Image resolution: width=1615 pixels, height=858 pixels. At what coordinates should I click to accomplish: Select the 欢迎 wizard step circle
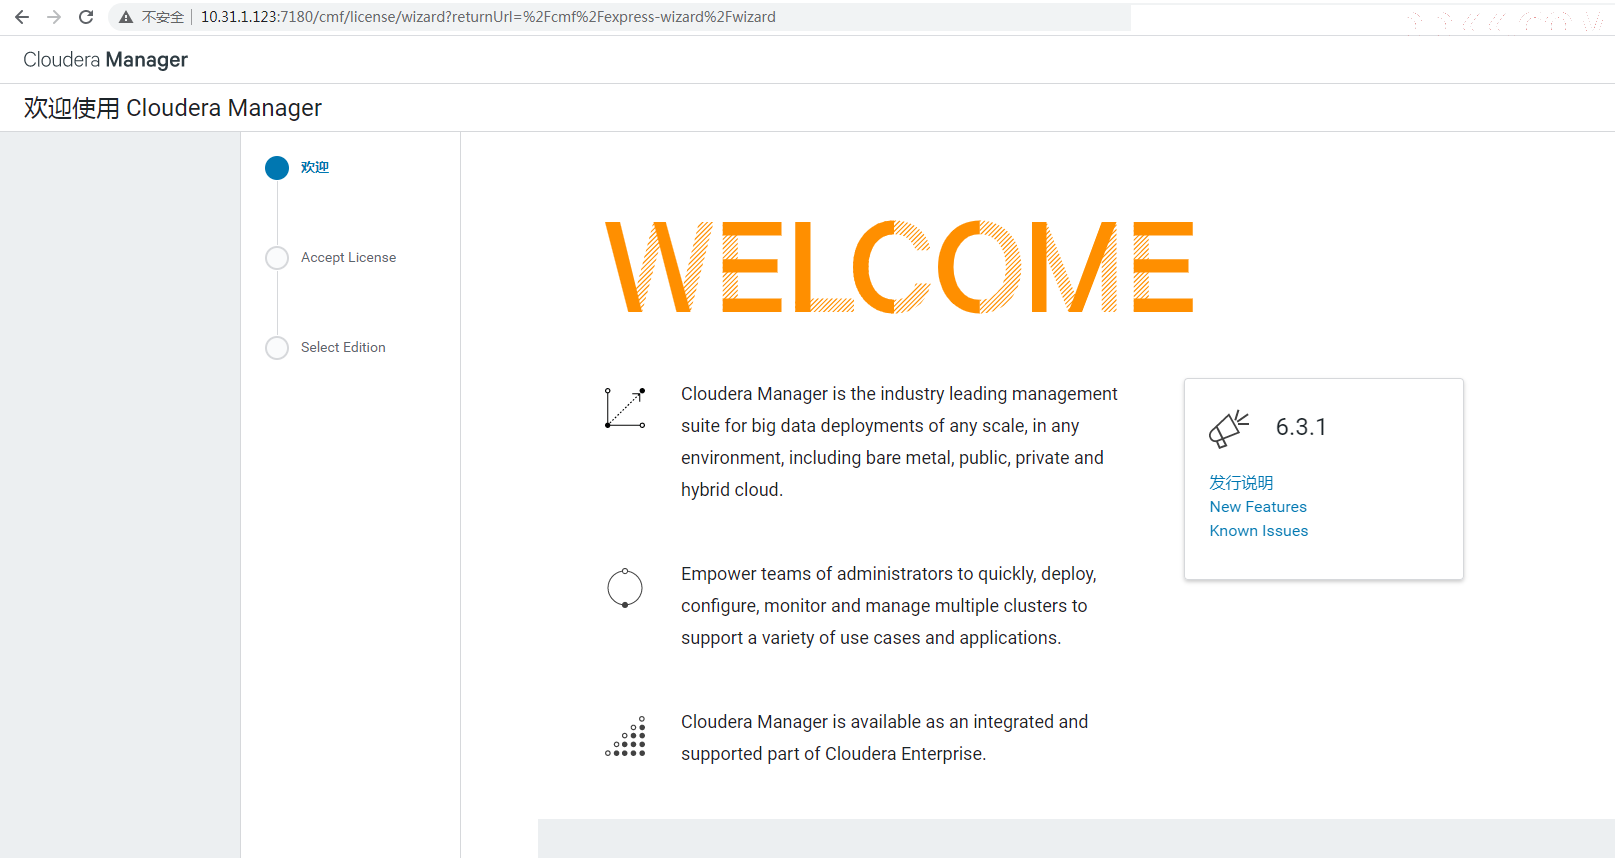pyautogui.click(x=277, y=168)
